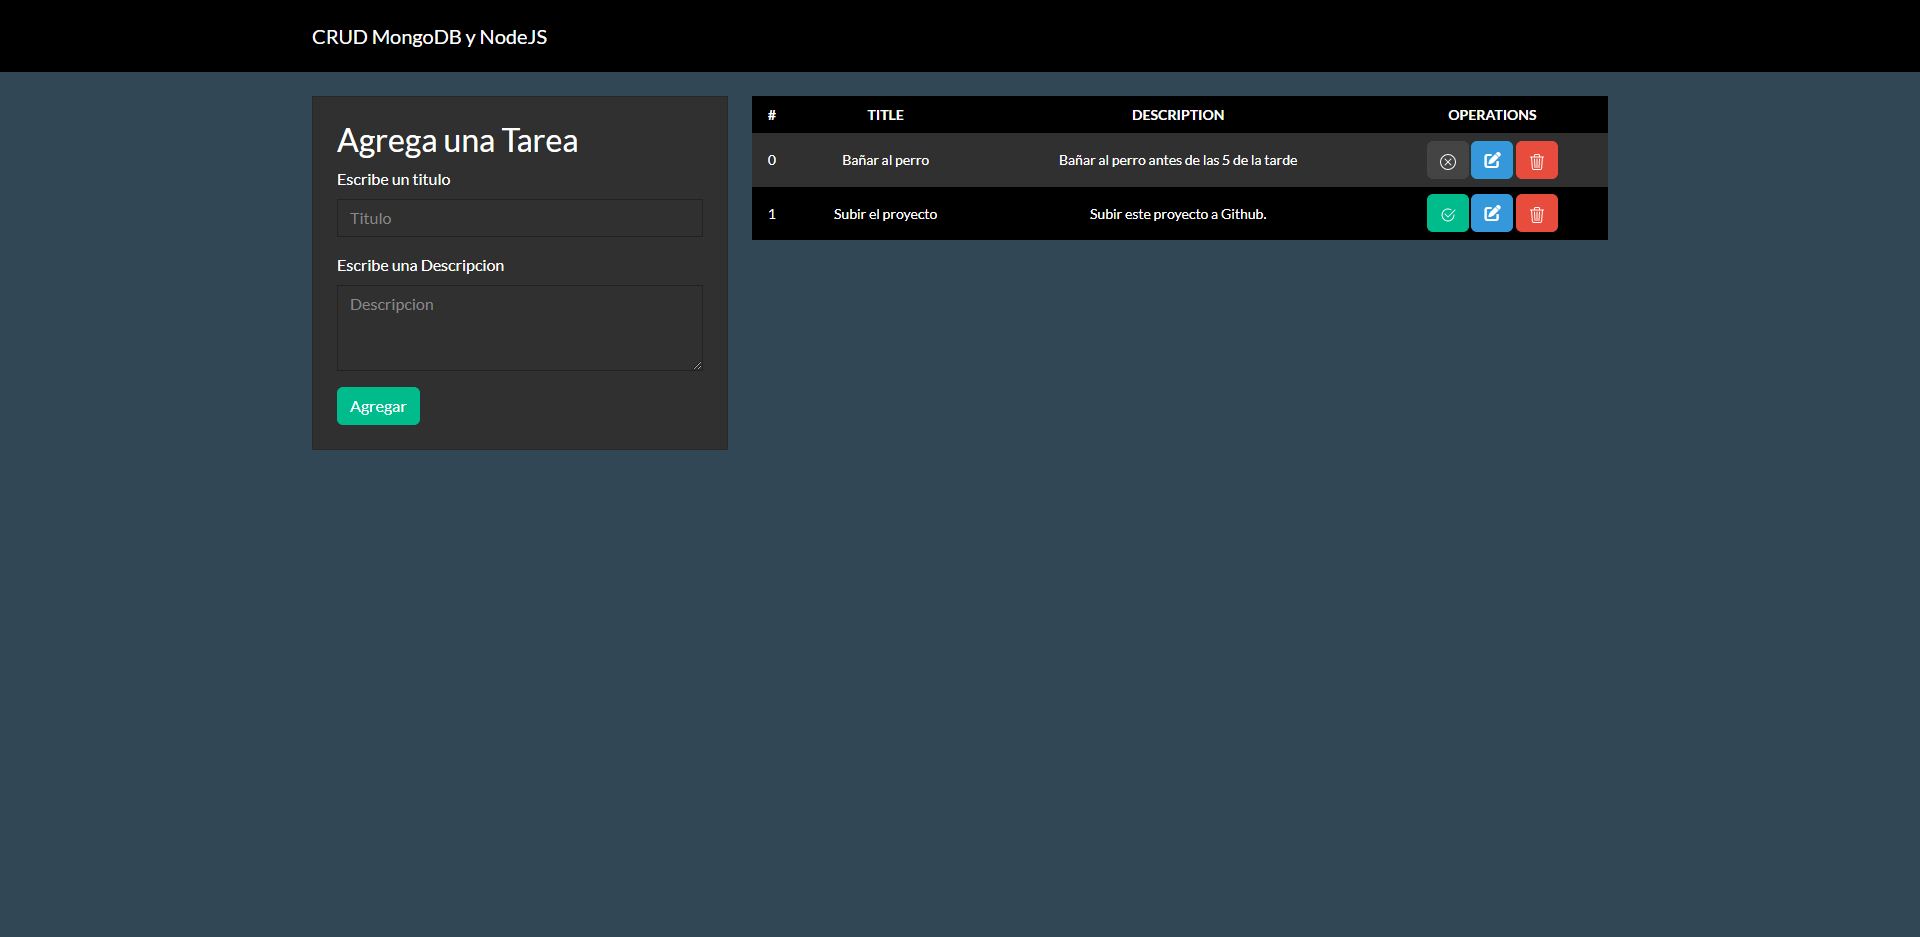1920x937 pixels.
Task: Click row index '1' cell
Action: click(772, 214)
